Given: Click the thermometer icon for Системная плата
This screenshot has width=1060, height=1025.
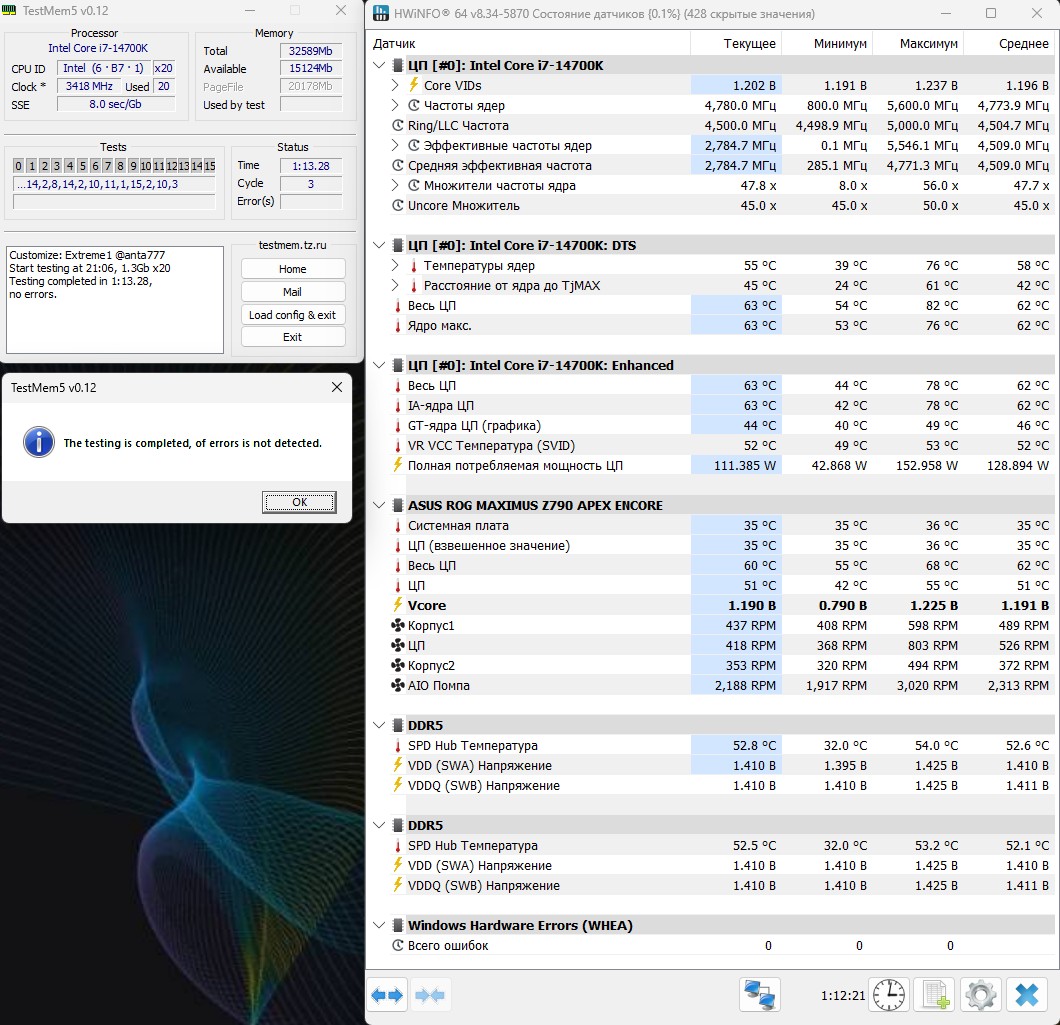Looking at the screenshot, I should pyautogui.click(x=398, y=525).
